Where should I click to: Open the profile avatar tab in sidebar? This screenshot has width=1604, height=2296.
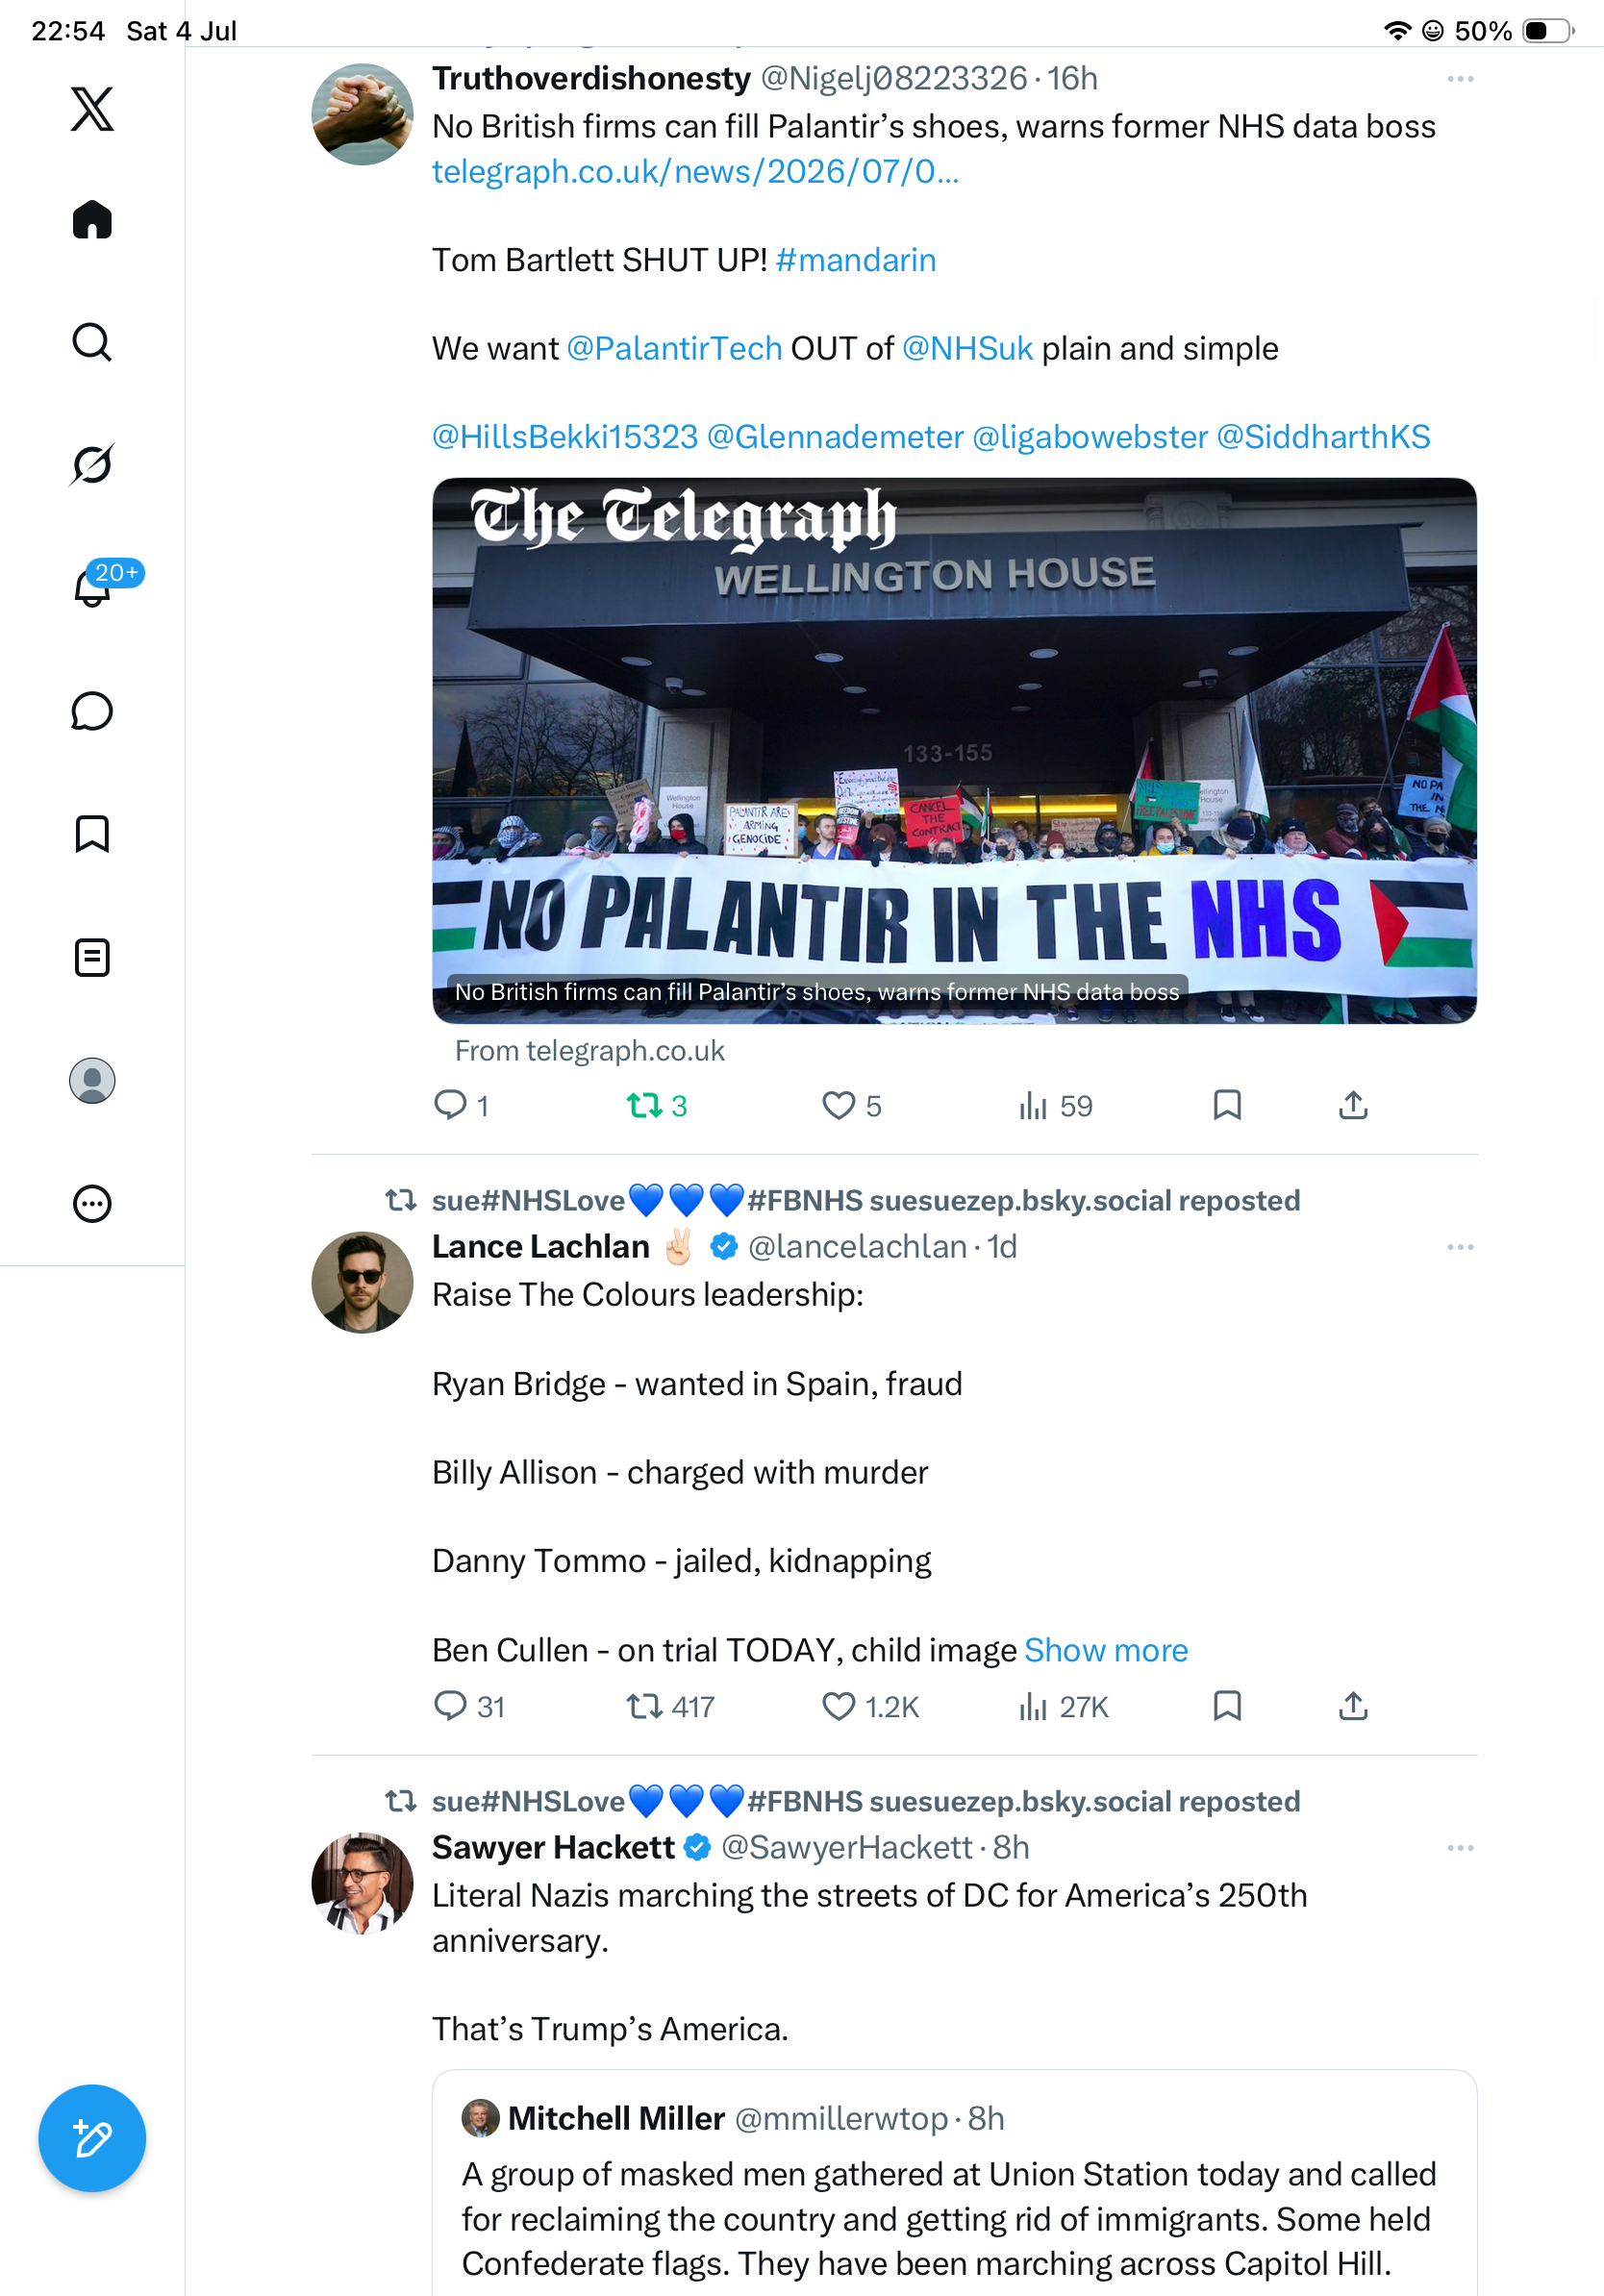click(x=92, y=1080)
